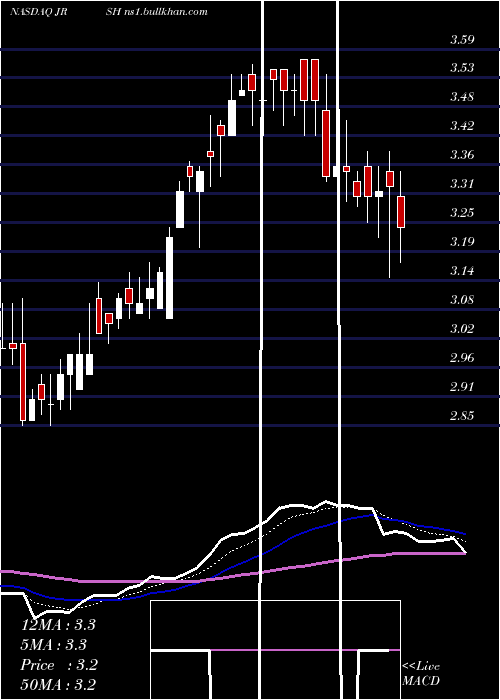Click the 3.19 price axis label
500x700 pixels.
[x=462, y=242]
